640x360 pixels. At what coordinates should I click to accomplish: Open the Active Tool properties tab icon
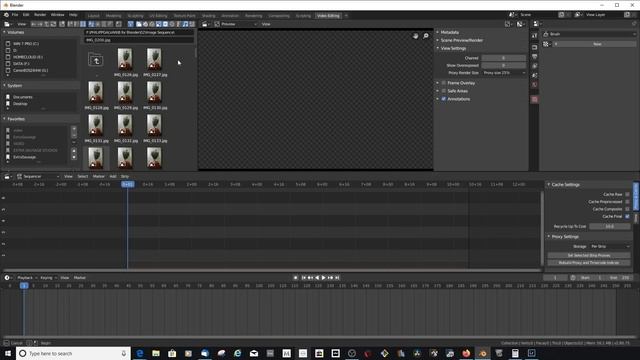[x=535, y=36]
